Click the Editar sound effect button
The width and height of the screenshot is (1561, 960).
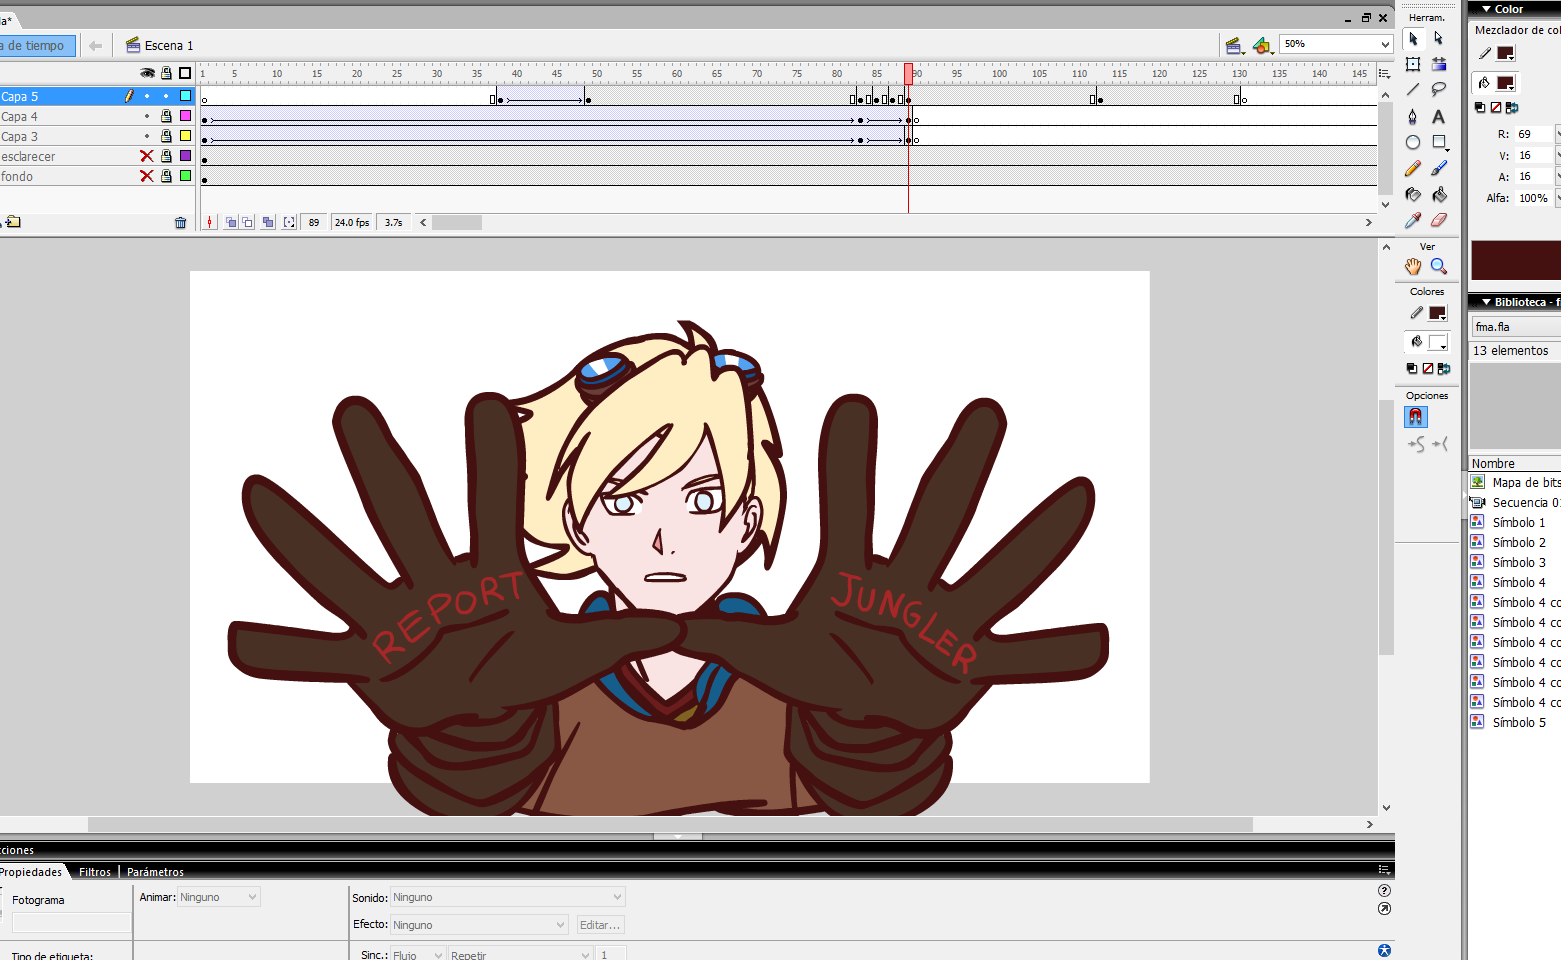coord(600,925)
